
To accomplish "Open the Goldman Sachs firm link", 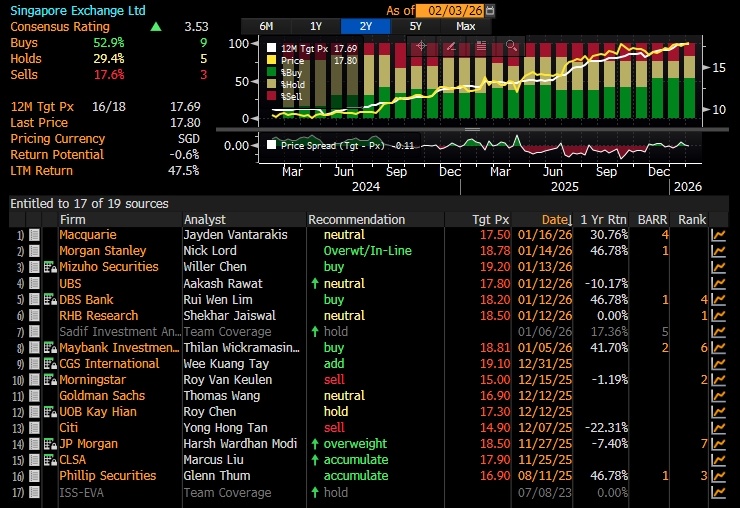I will coord(102,396).
